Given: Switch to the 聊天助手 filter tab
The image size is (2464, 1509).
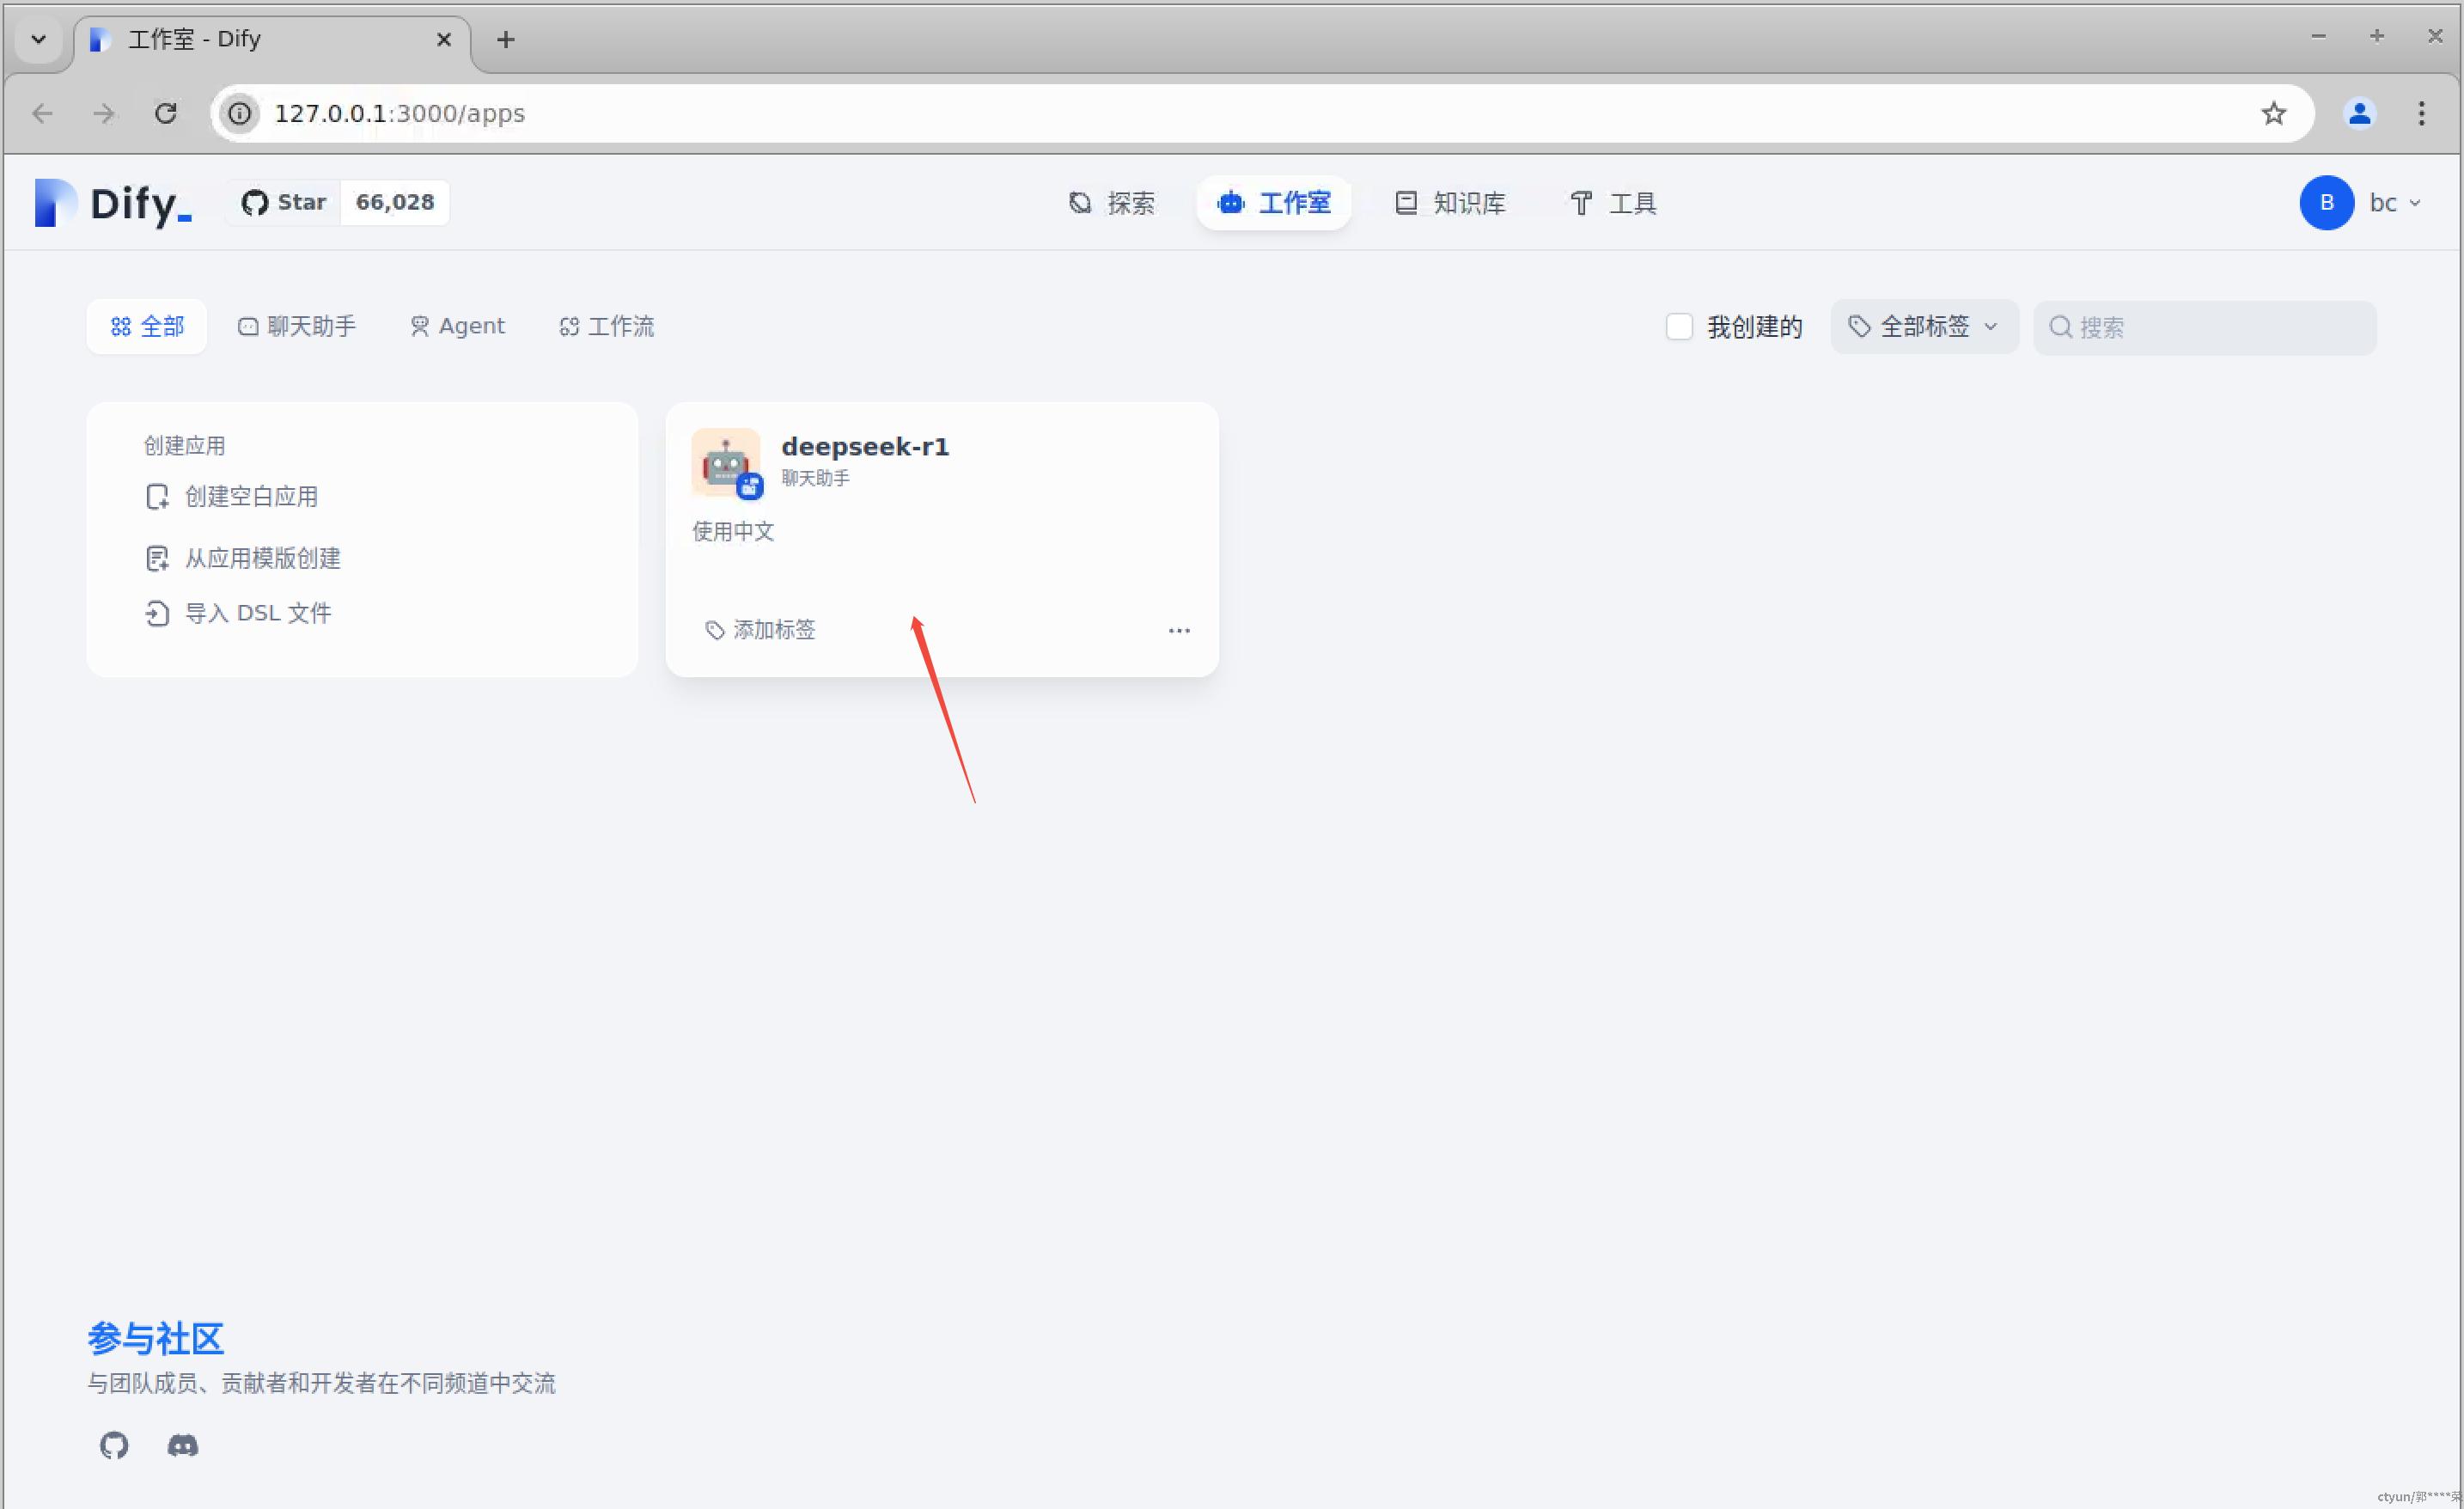Looking at the screenshot, I should tap(297, 326).
